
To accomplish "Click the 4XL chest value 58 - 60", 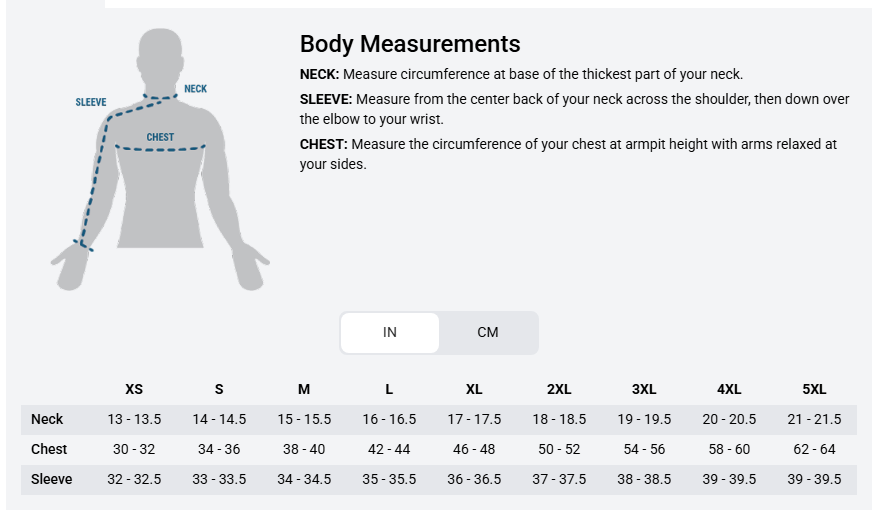I will click(x=729, y=450).
